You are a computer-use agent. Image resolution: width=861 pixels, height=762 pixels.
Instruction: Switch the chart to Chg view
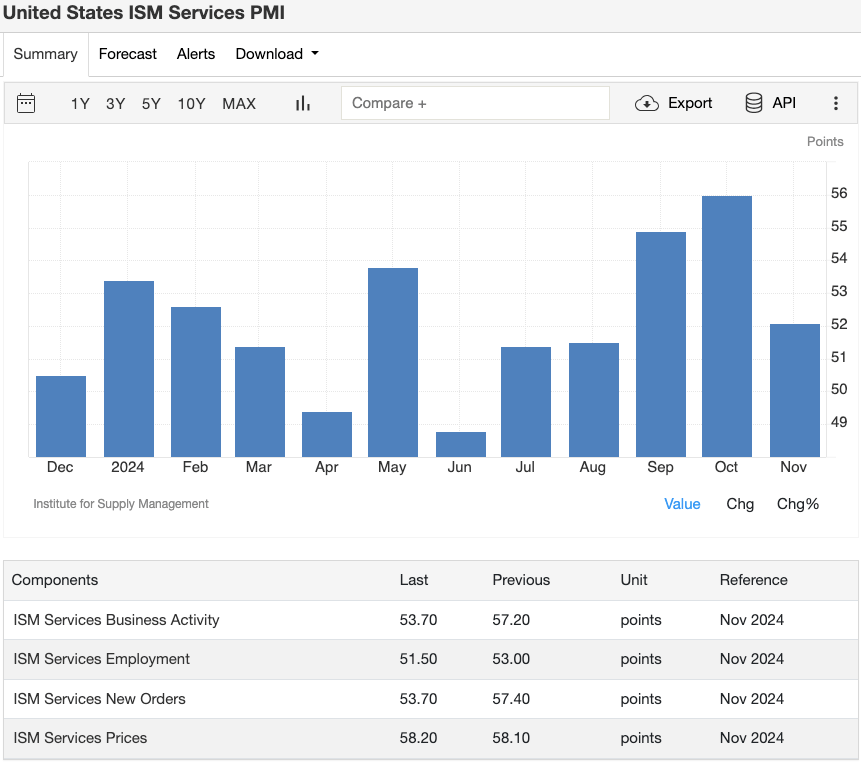pos(740,504)
